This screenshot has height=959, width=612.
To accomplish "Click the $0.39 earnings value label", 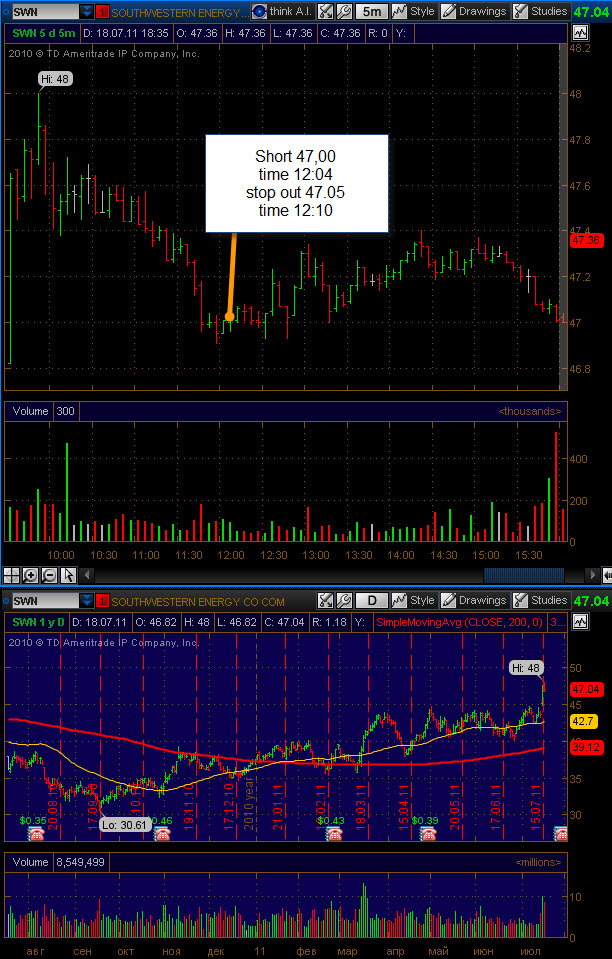I will [425, 820].
